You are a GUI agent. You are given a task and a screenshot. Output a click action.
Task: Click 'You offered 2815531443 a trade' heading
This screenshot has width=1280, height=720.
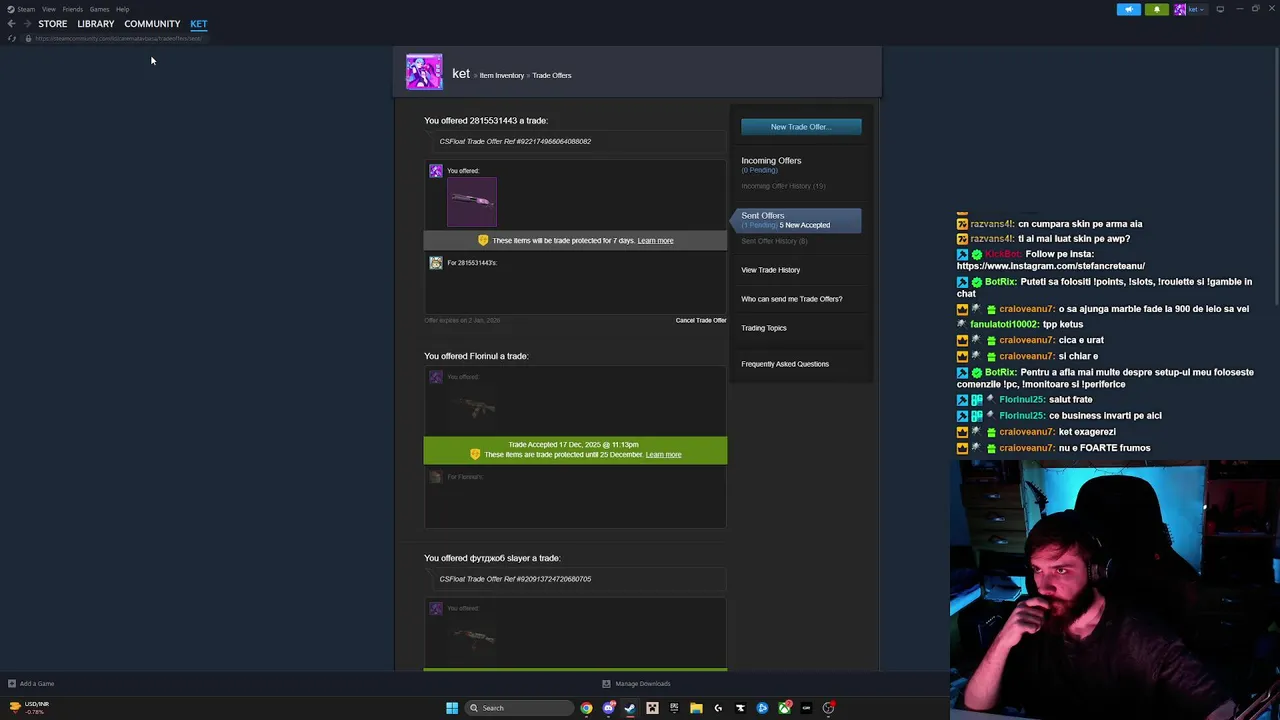pyautogui.click(x=486, y=121)
